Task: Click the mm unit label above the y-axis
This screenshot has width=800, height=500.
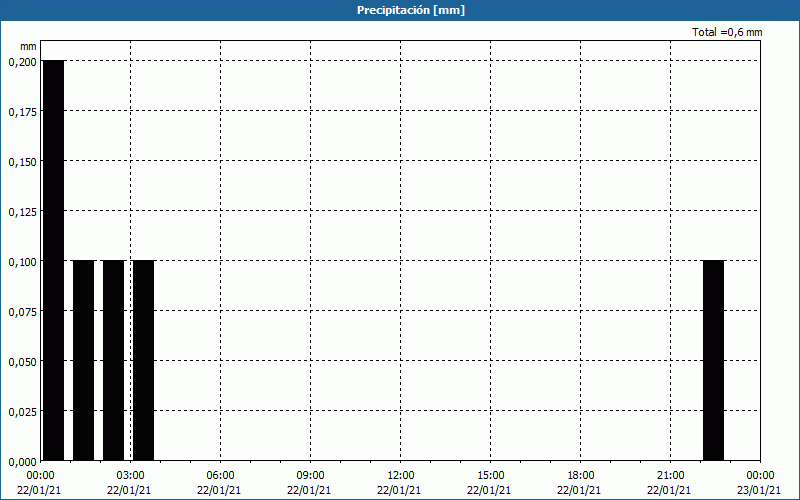Action: (29, 46)
